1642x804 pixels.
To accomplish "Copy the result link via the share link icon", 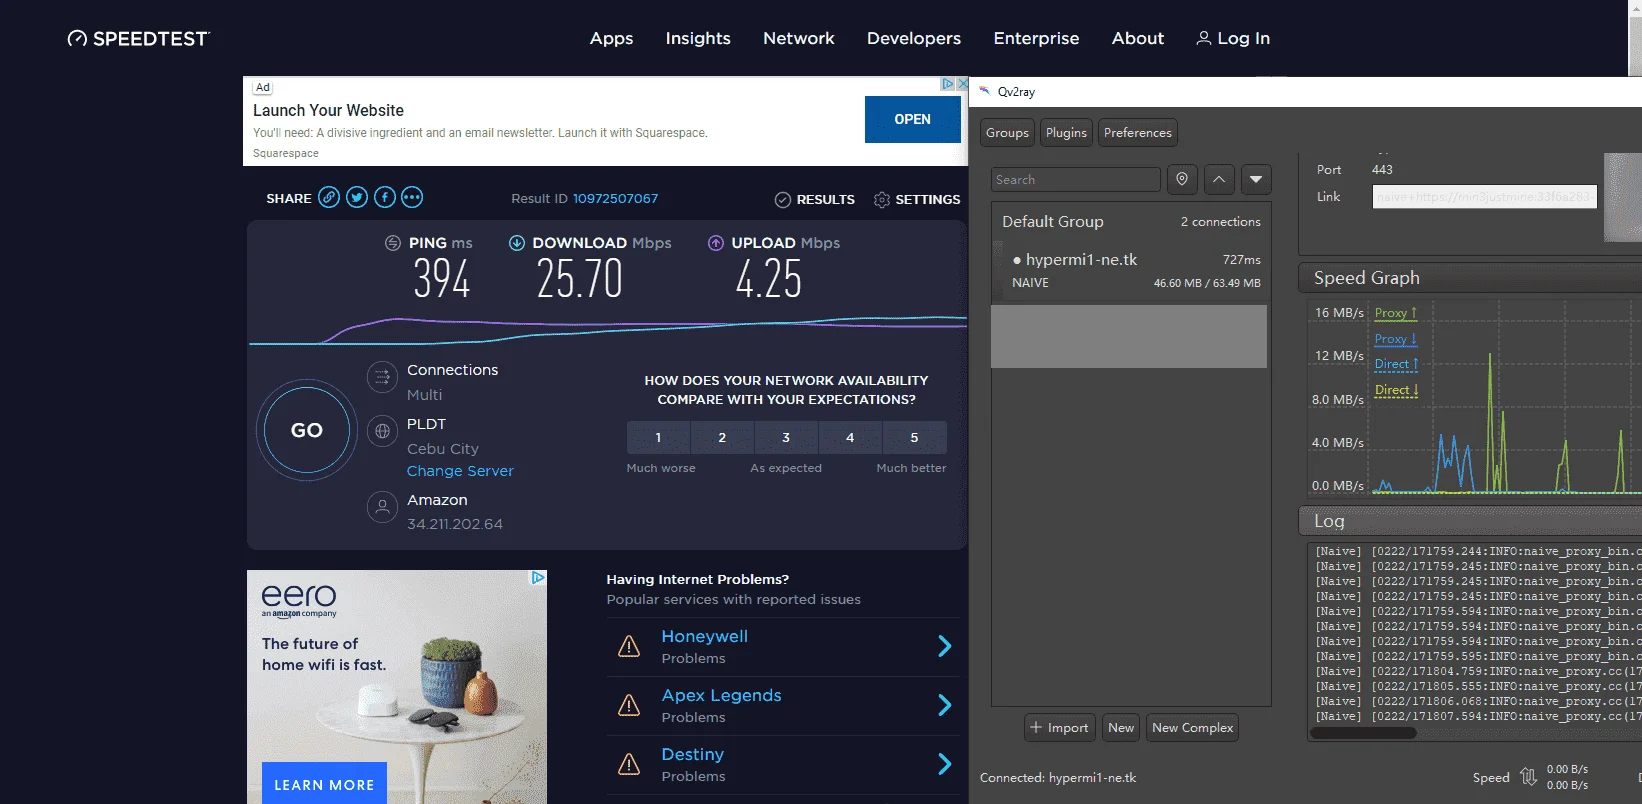I will pos(329,197).
